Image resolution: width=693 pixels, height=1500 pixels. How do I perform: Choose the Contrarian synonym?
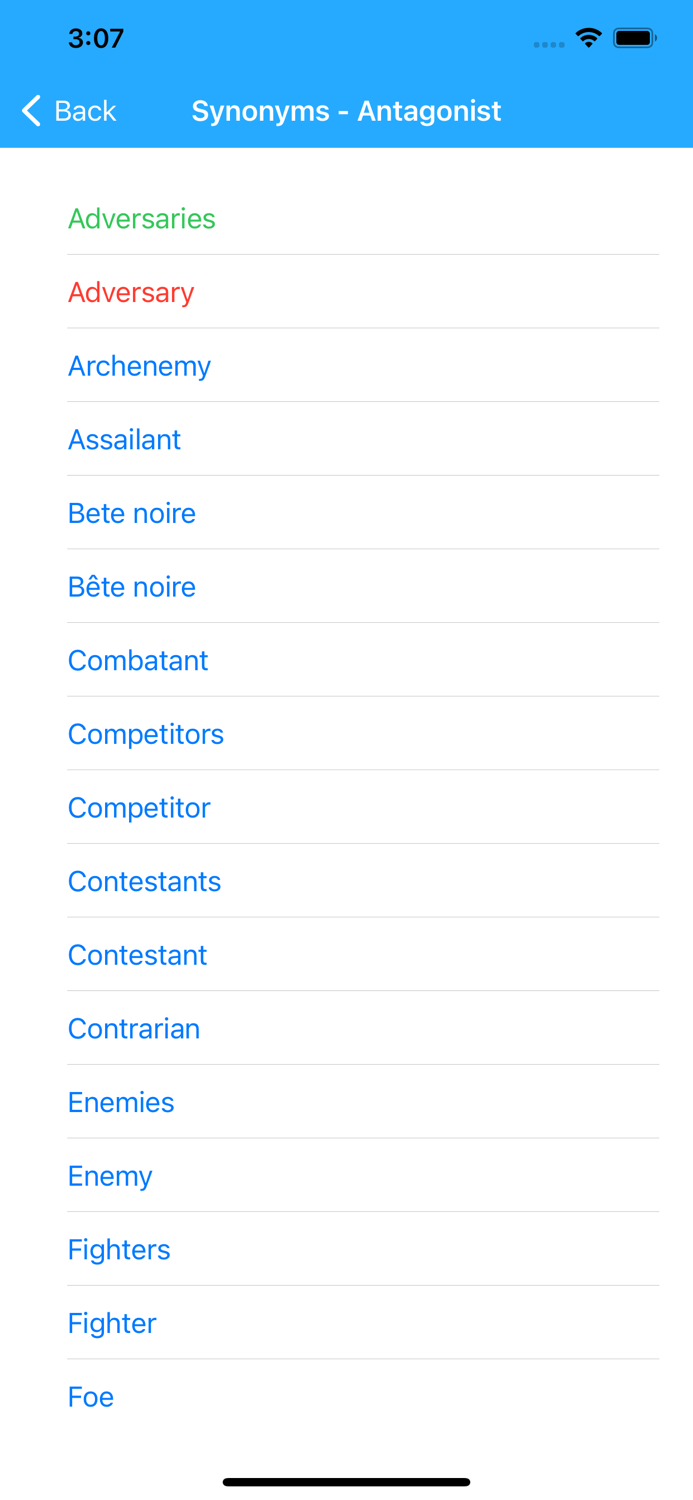(134, 1029)
